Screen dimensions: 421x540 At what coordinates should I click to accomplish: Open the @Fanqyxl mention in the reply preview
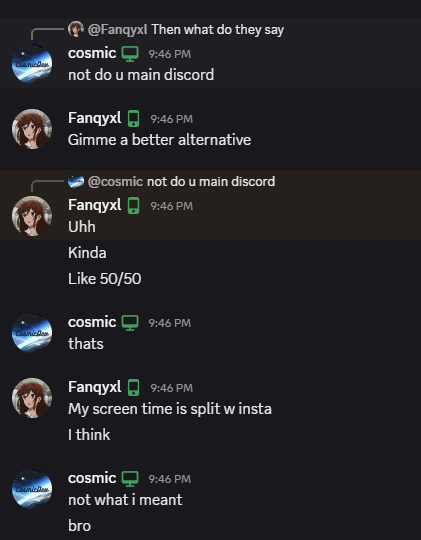[117, 30]
